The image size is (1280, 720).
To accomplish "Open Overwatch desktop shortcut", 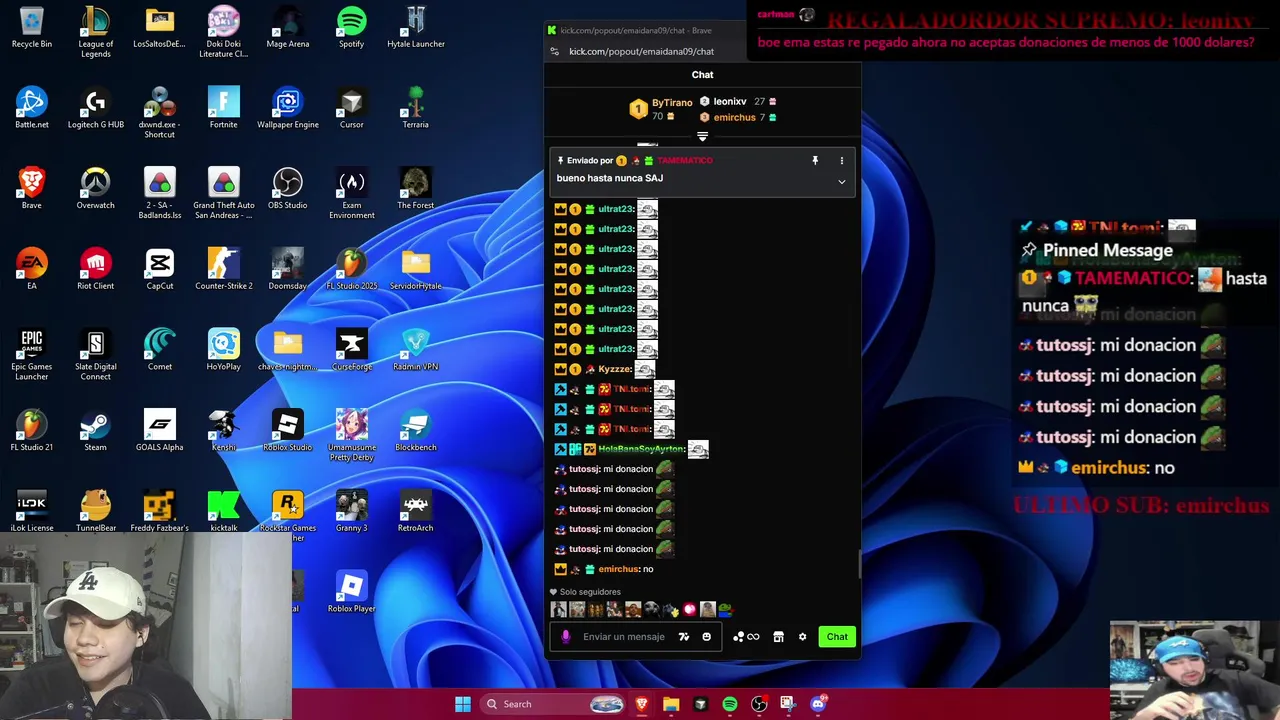I will point(96,189).
